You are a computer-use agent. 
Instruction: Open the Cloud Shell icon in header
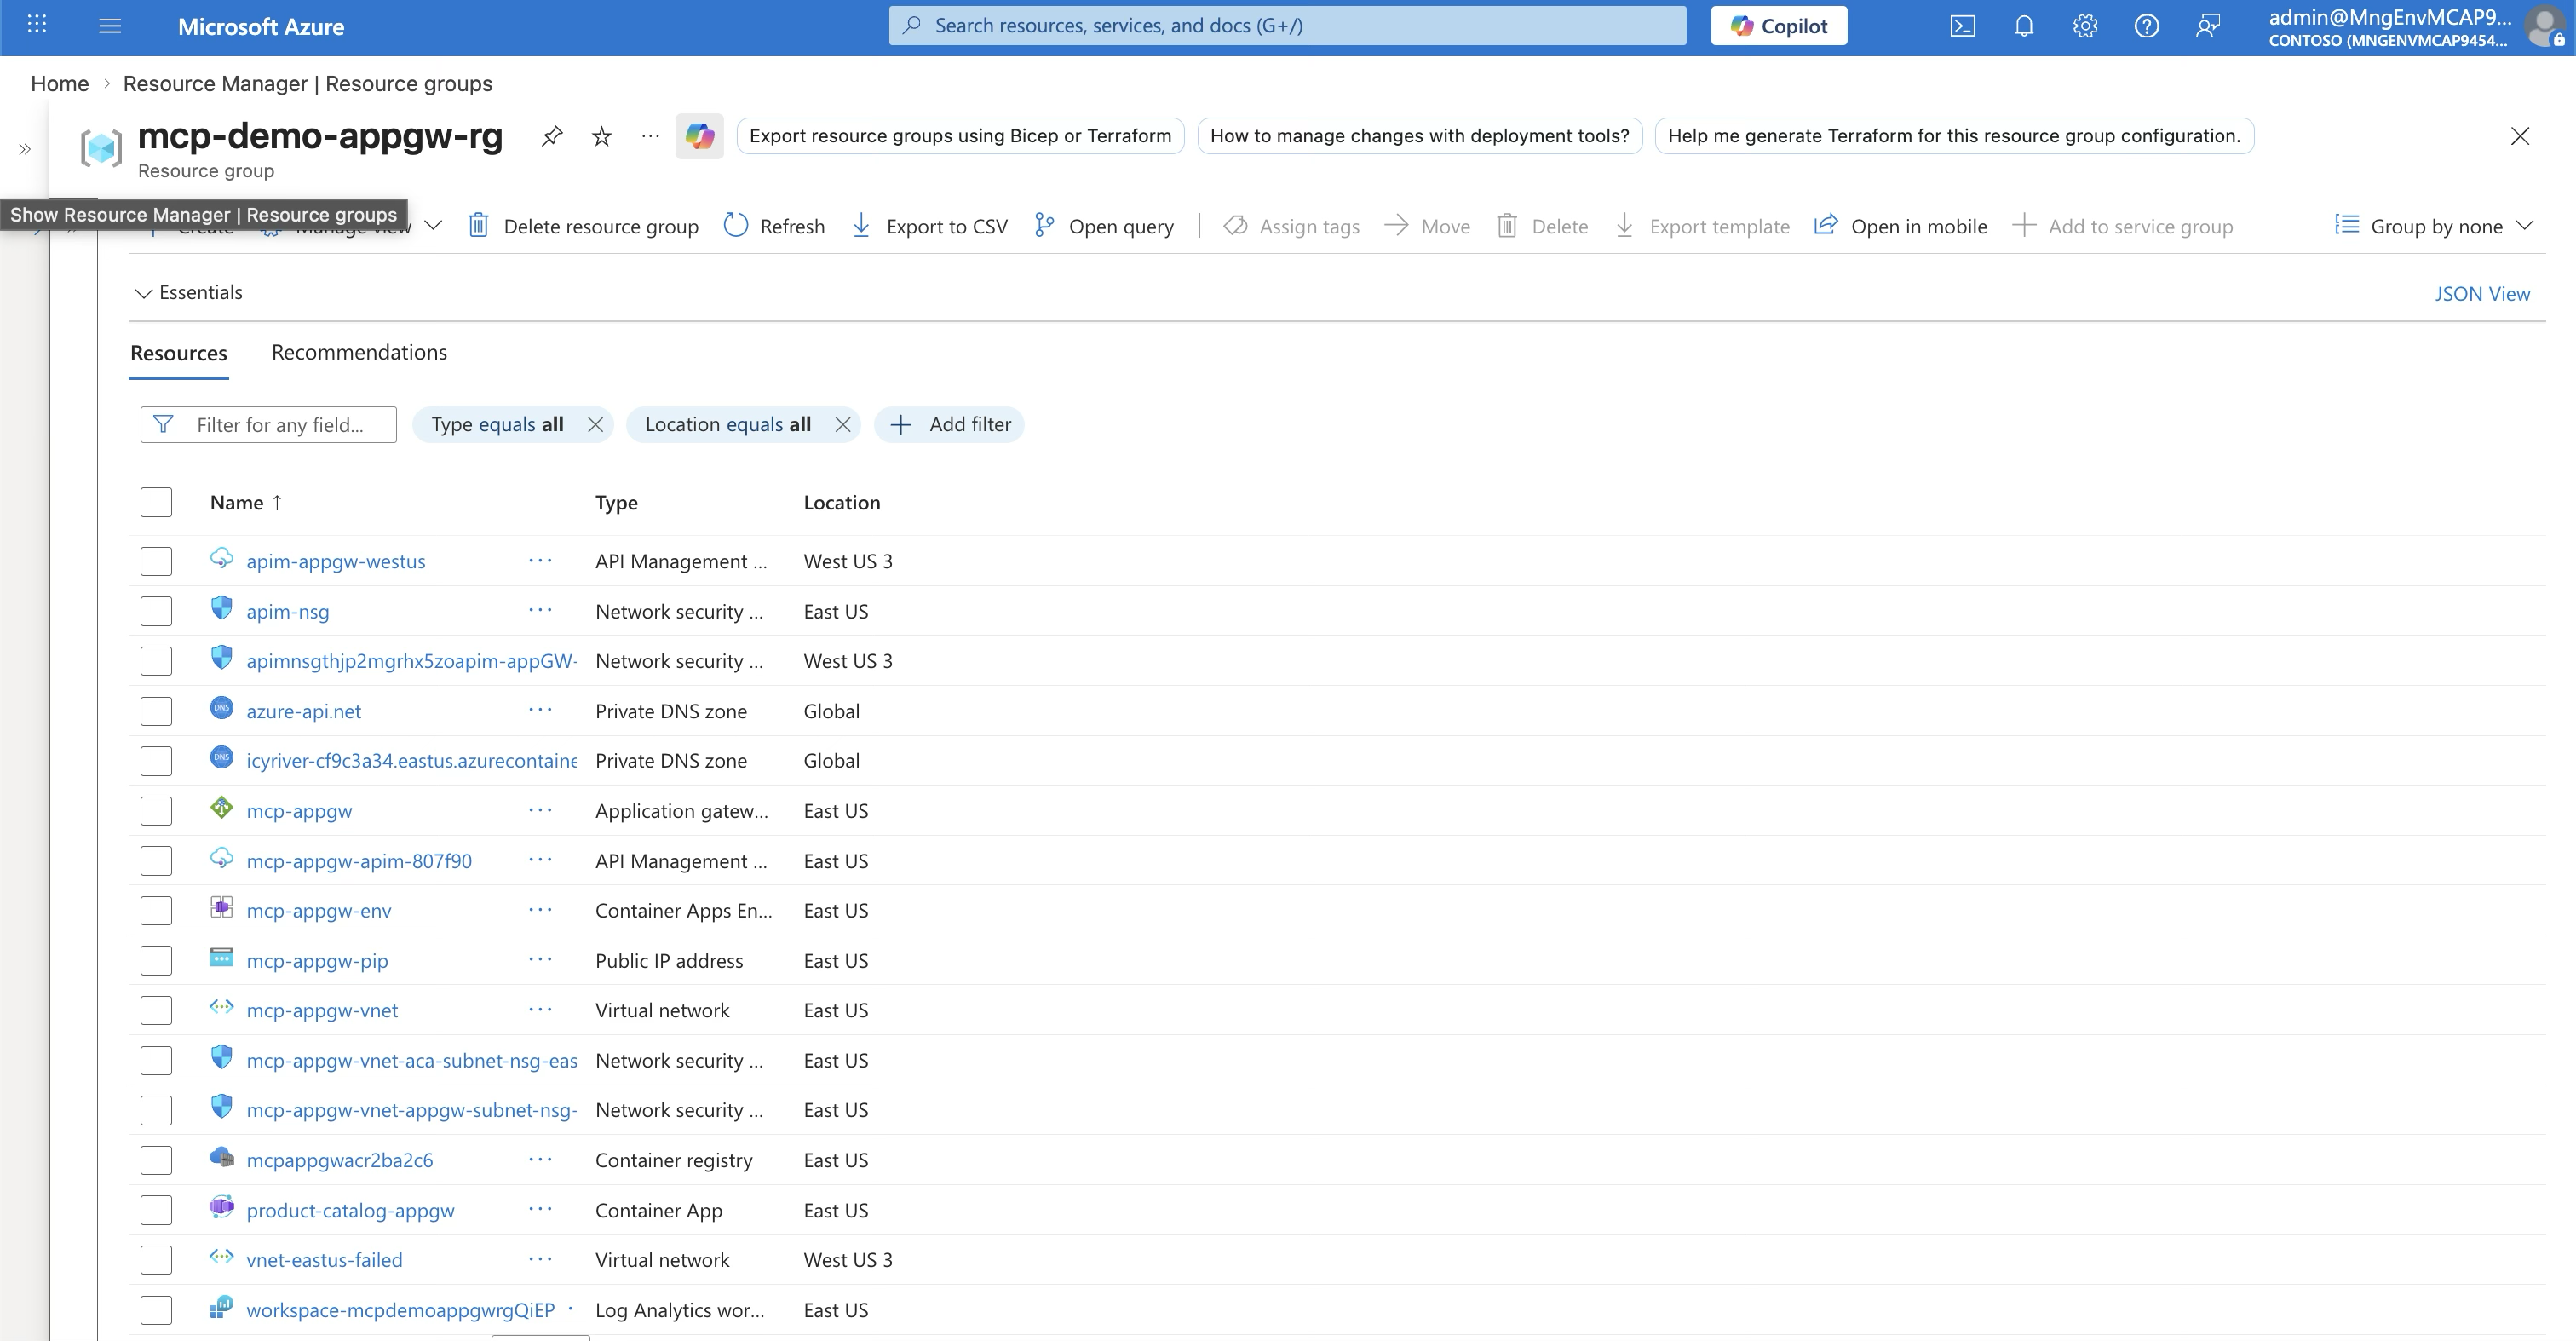tap(1962, 26)
